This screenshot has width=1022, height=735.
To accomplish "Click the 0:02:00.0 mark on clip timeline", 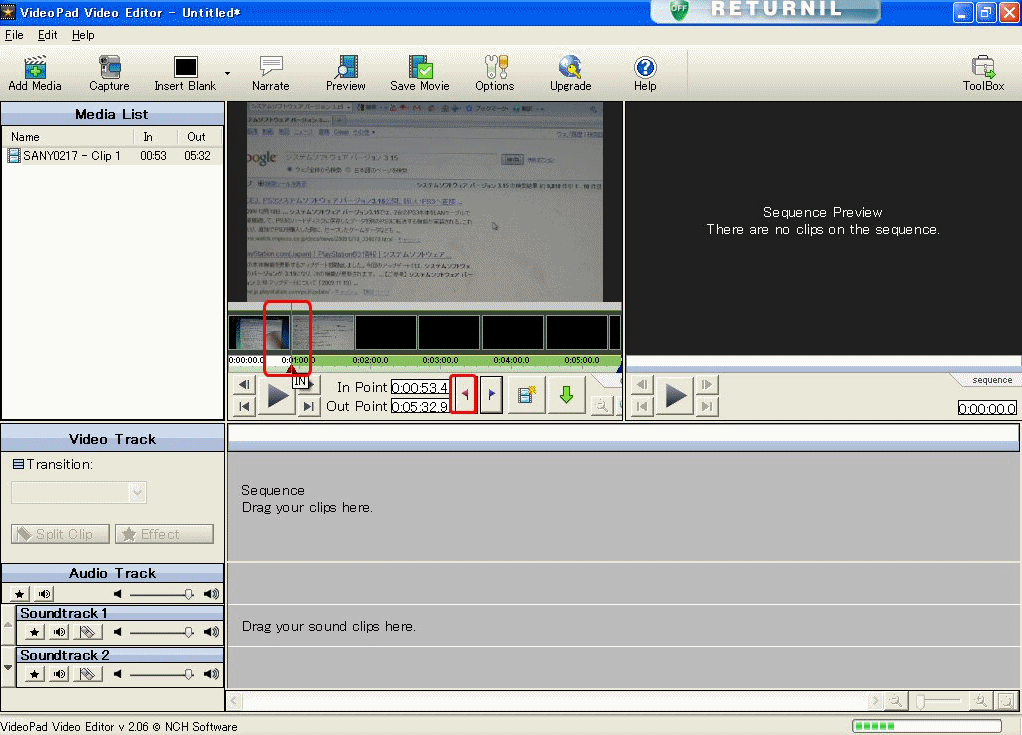I will tap(370, 360).
